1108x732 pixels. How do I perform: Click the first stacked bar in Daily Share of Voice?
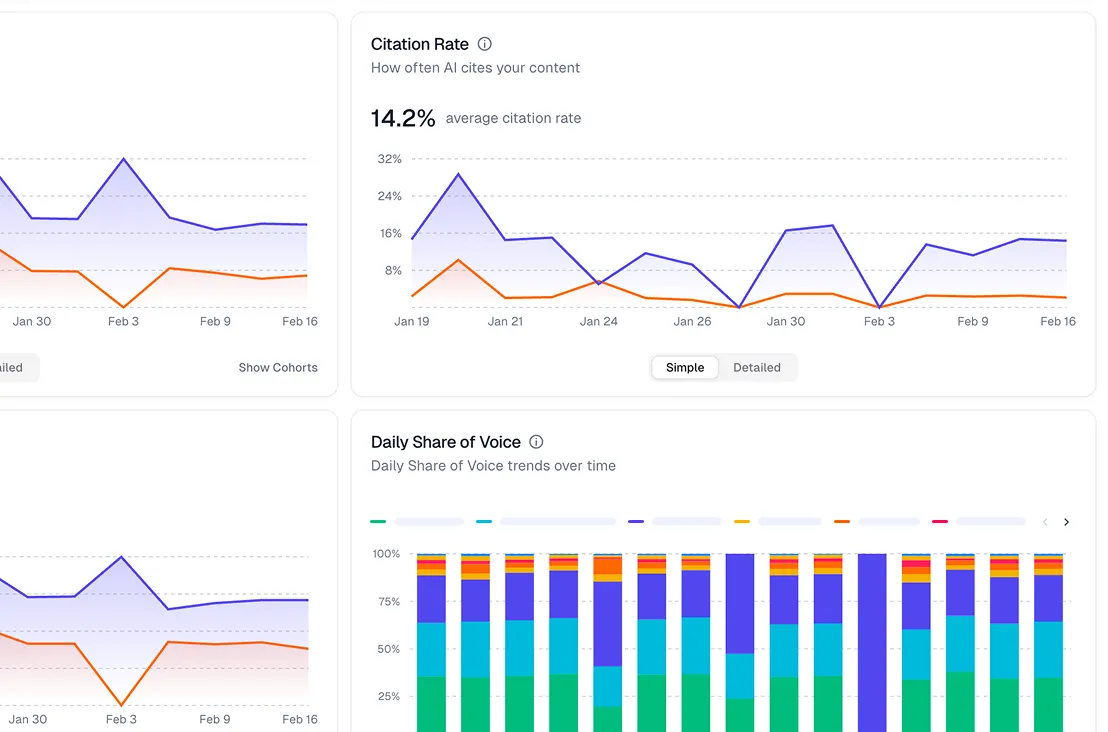(x=431, y=640)
